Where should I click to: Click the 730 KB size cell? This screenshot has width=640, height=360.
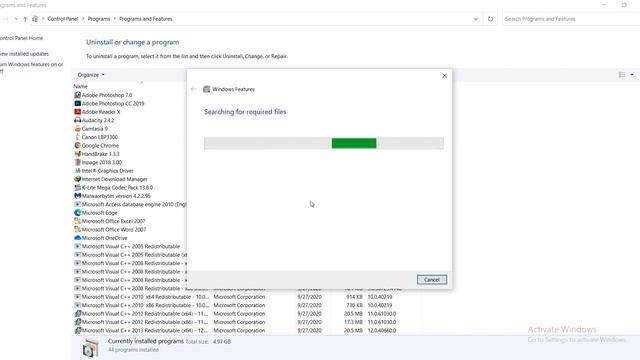[x=354, y=305]
